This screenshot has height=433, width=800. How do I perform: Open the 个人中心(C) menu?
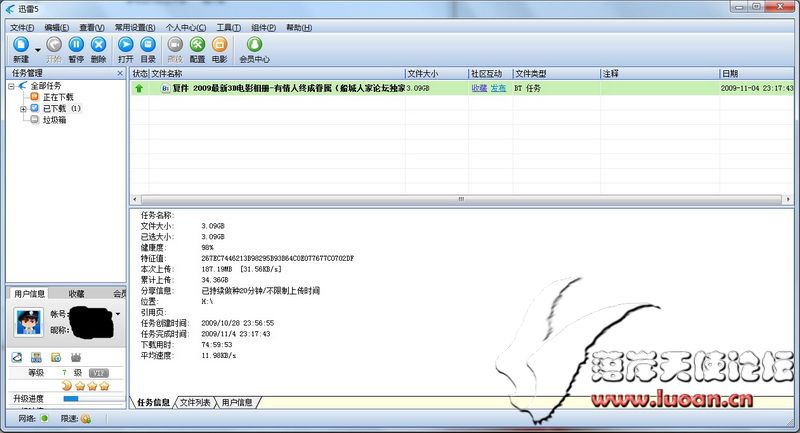coord(186,28)
